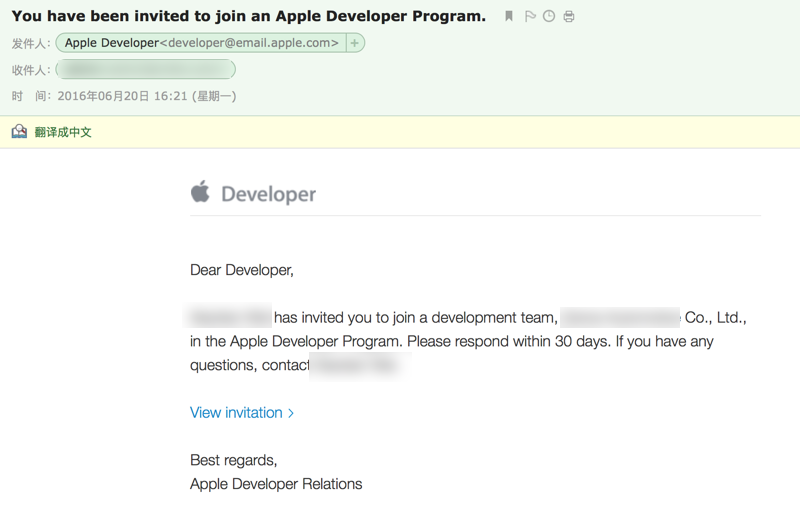Click the blurred inviter name
The height and width of the screenshot is (515, 800).
pos(230,318)
